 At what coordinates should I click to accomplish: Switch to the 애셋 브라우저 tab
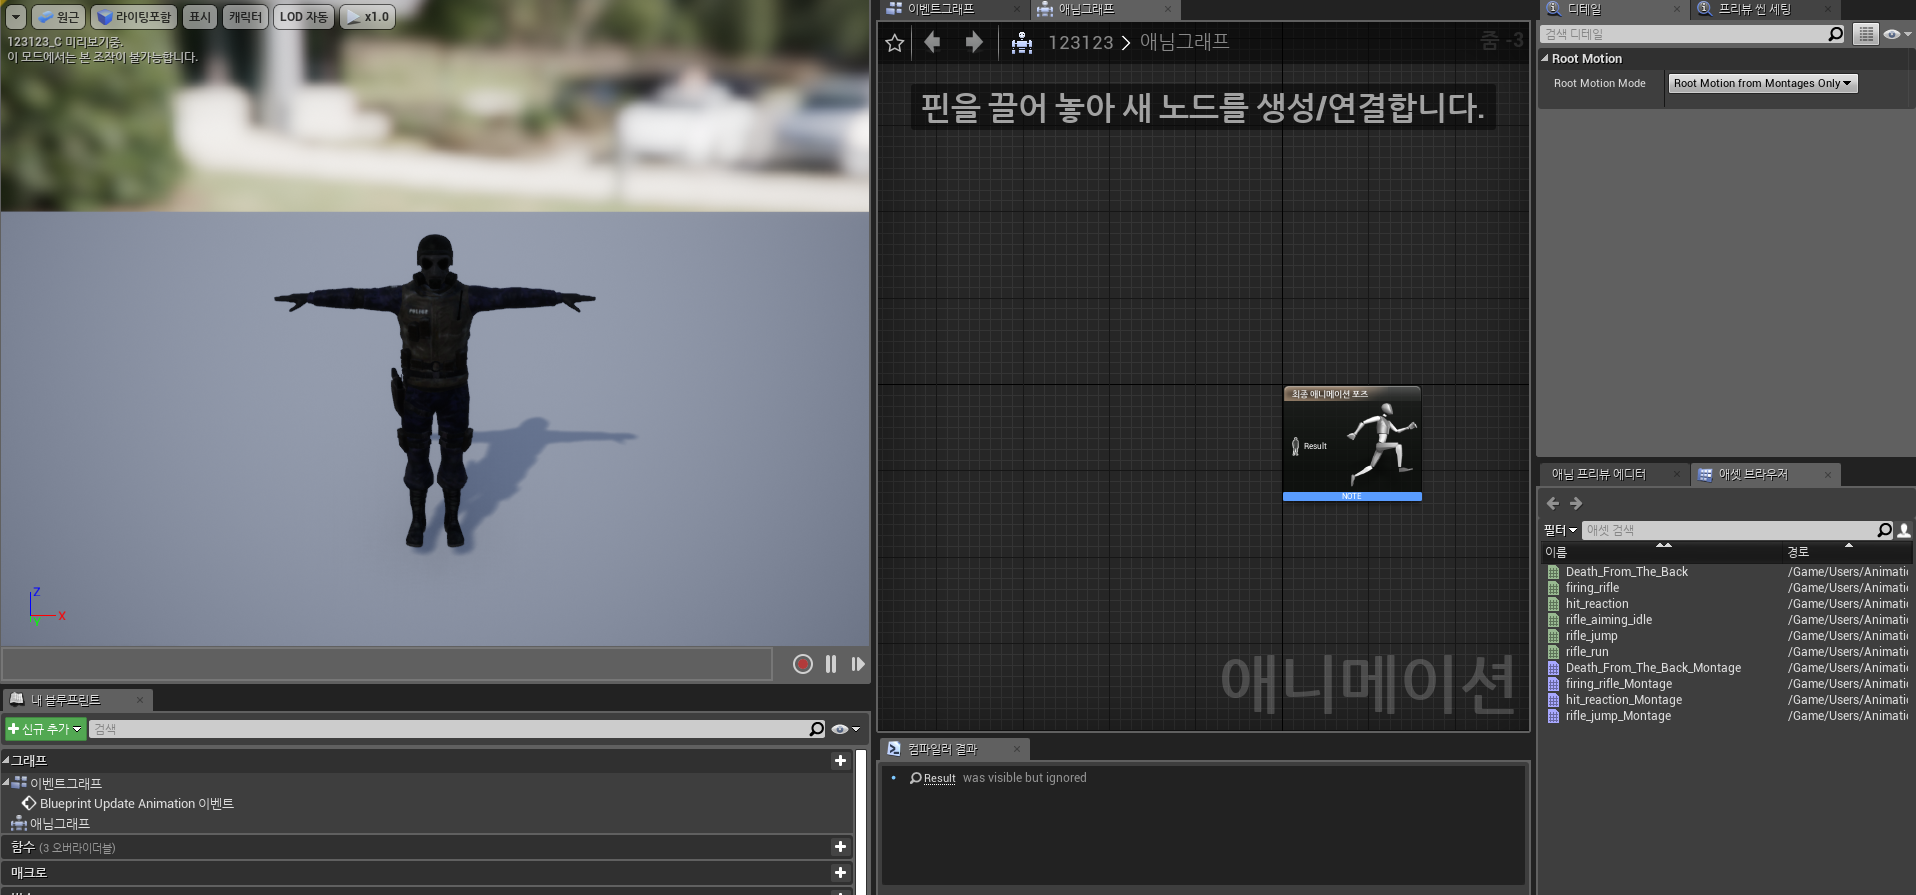pyautogui.click(x=1753, y=474)
